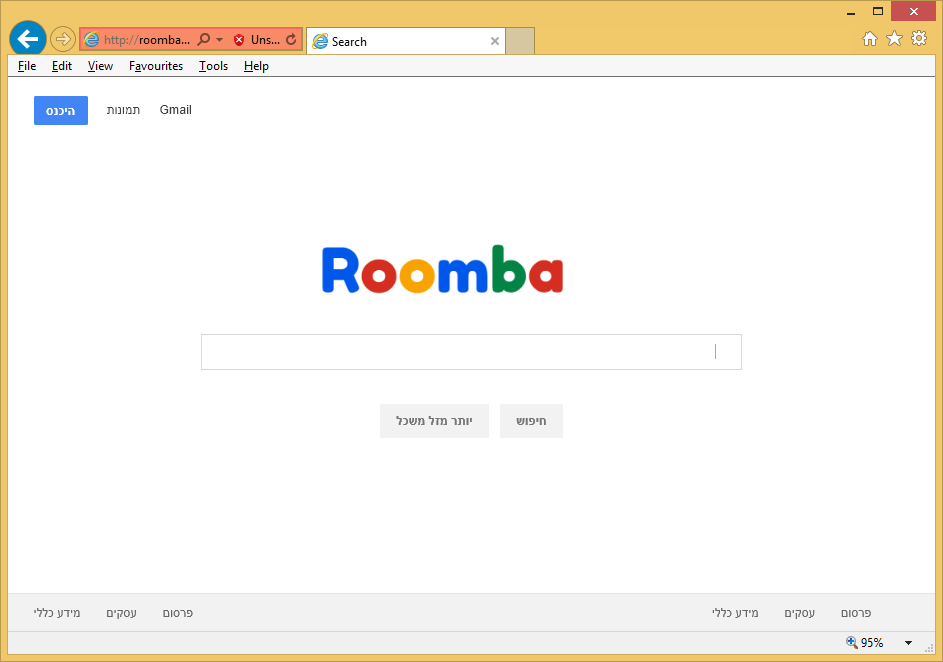Open the Tools menu

tap(213, 66)
